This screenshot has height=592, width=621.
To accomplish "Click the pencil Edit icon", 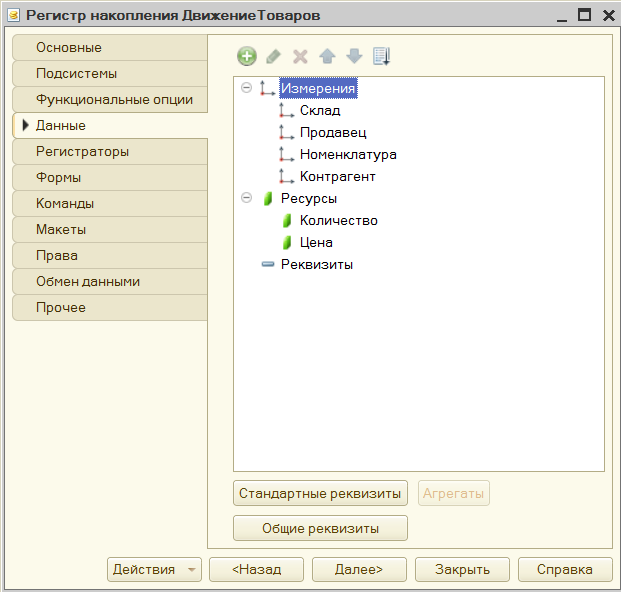I will click(x=274, y=56).
